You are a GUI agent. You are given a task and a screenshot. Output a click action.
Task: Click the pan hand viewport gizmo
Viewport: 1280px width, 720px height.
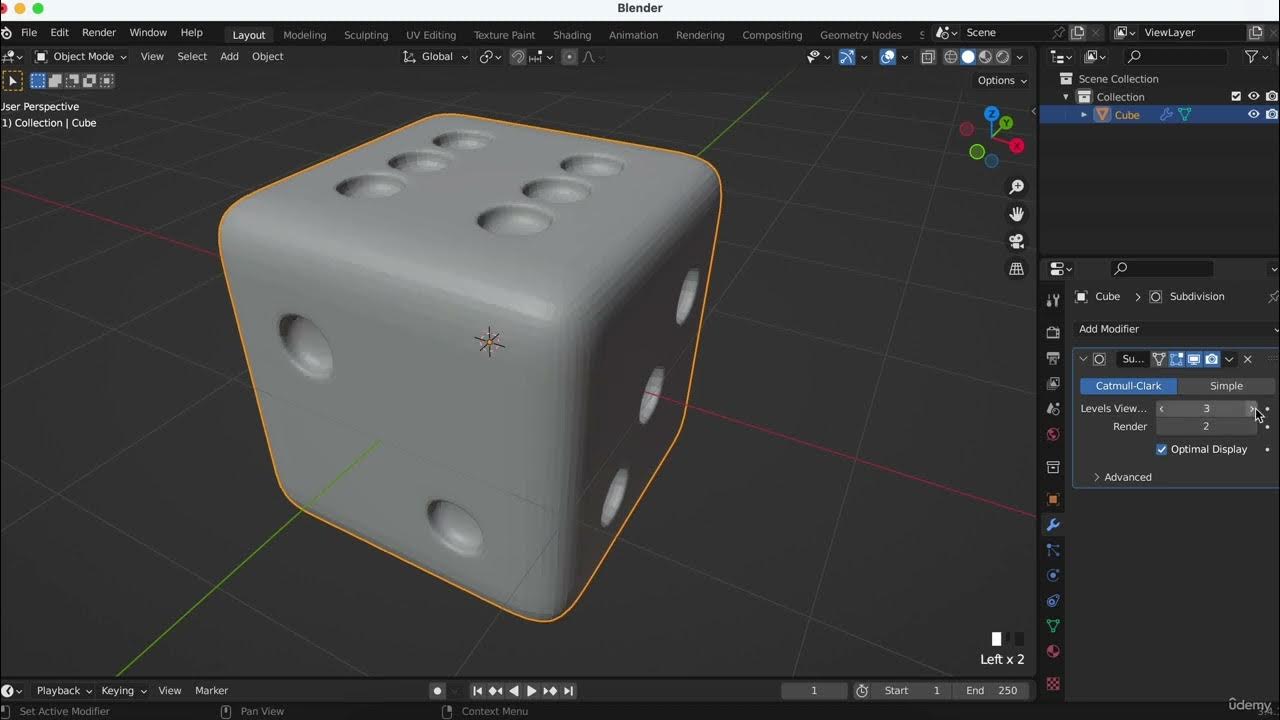coord(1017,214)
